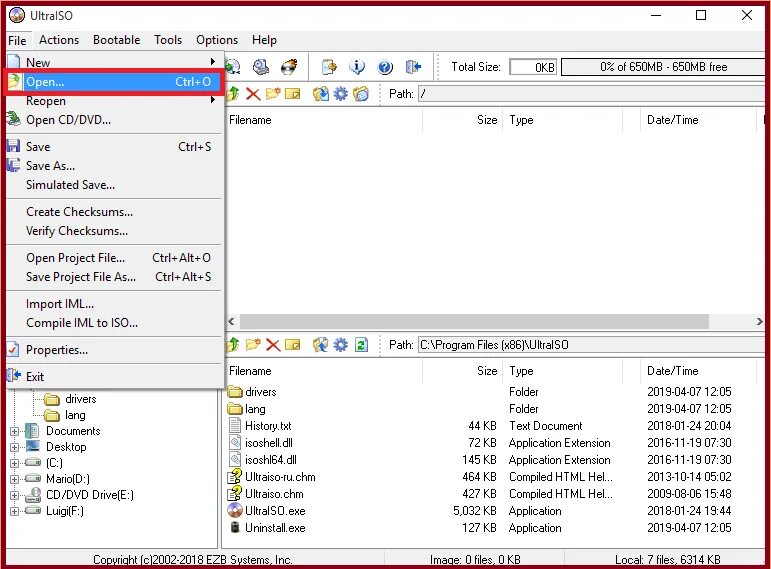Image resolution: width=771 pixels, height=569 pixels.
Task: Click the Burn CD/DVD Image flame disc icon
Action: coord(289,67)
